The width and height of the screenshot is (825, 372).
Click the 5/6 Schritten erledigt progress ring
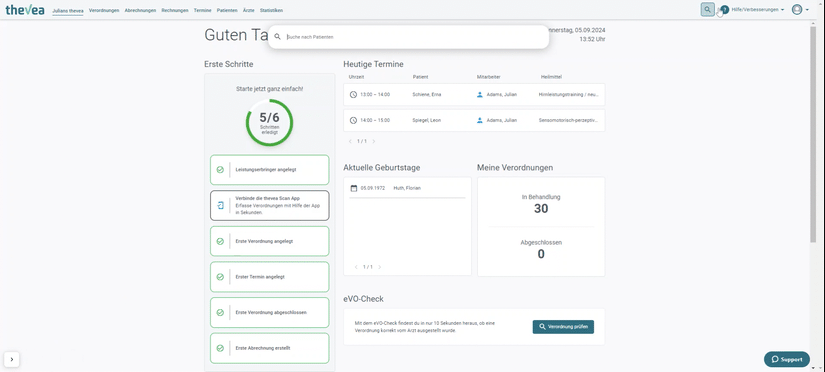point(269,123)
